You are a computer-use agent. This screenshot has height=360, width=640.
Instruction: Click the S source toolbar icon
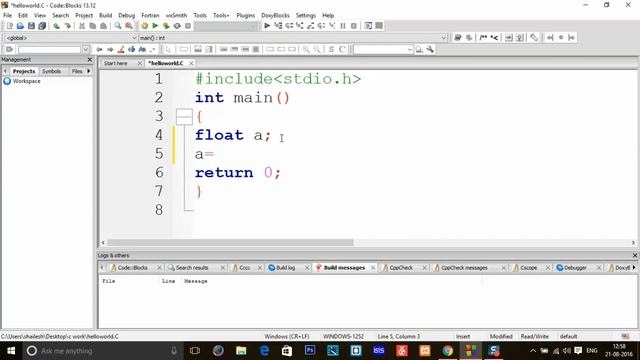(x=331, y=49)
